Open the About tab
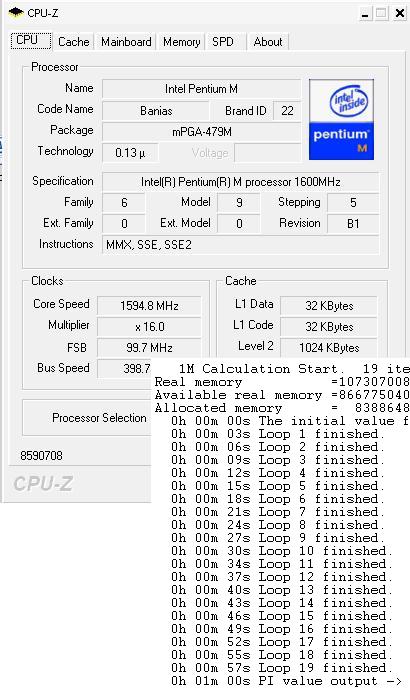The height and width of the screenshot is (700, 410). click(268, 42)
